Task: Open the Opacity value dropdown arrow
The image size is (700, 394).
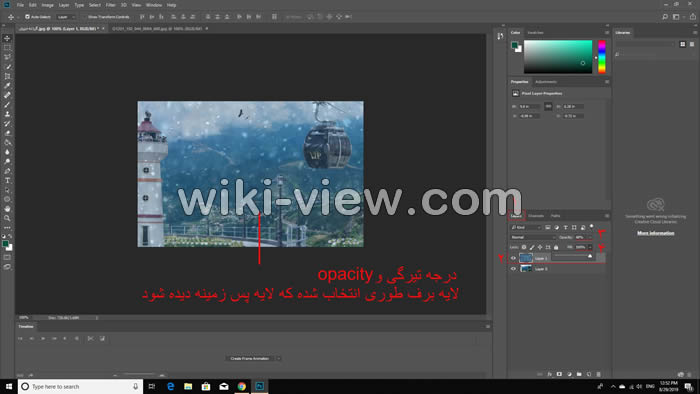Action: [x=590, y=237]
